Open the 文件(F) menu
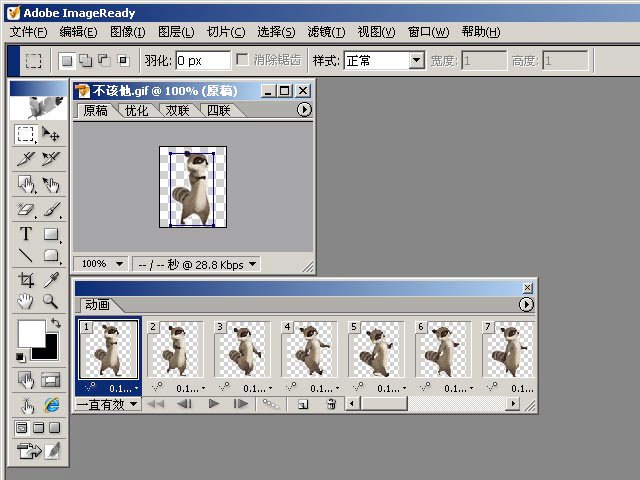Viewport: 640px width, 480px height. pyautogui.click(x=29, y=32)
